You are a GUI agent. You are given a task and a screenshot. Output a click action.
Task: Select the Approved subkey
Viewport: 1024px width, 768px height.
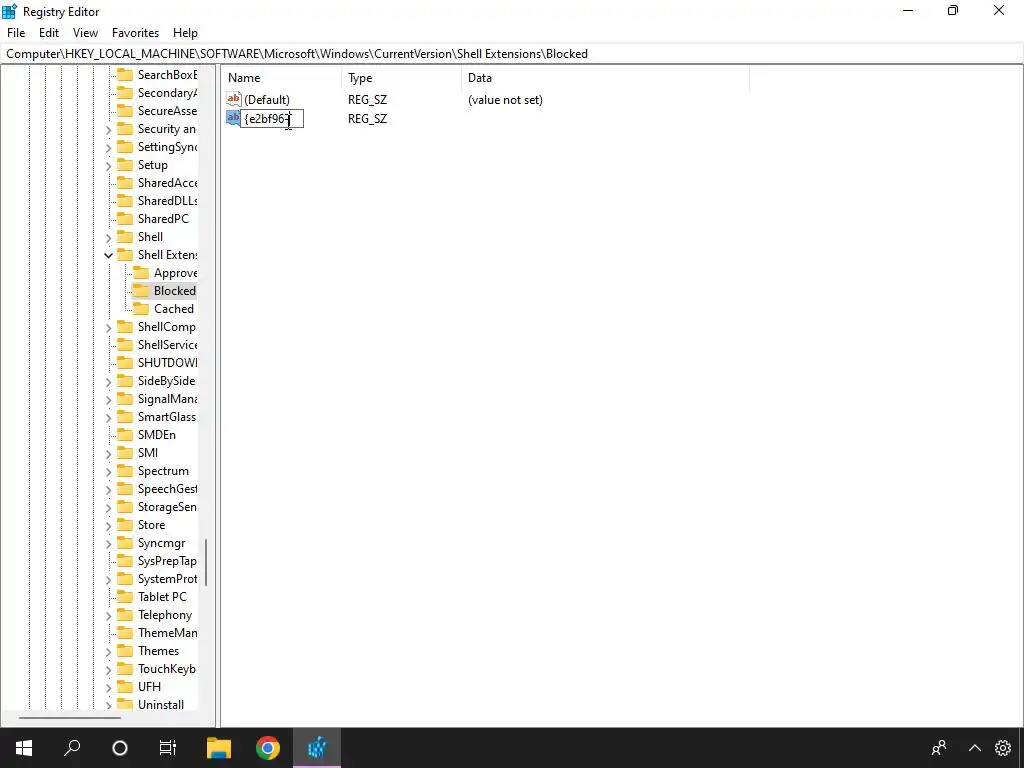pyautogui.click(x=175, y=273)
